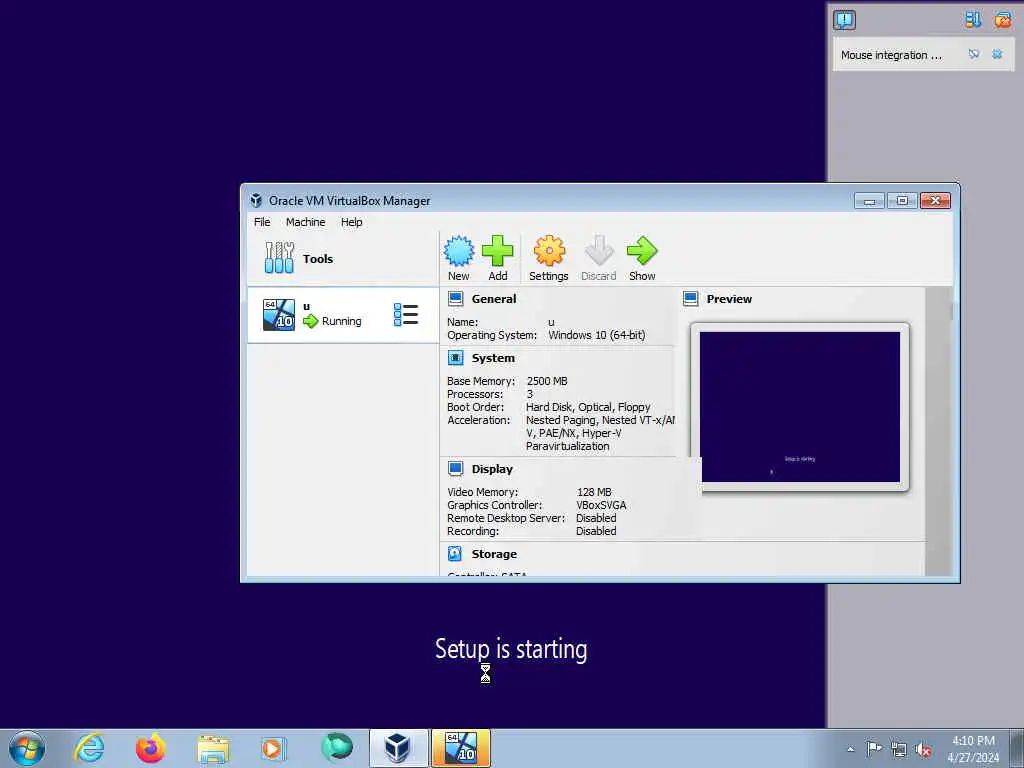
Task: Click the Mouse integration notification text
Action: click(x=891, y=55)
